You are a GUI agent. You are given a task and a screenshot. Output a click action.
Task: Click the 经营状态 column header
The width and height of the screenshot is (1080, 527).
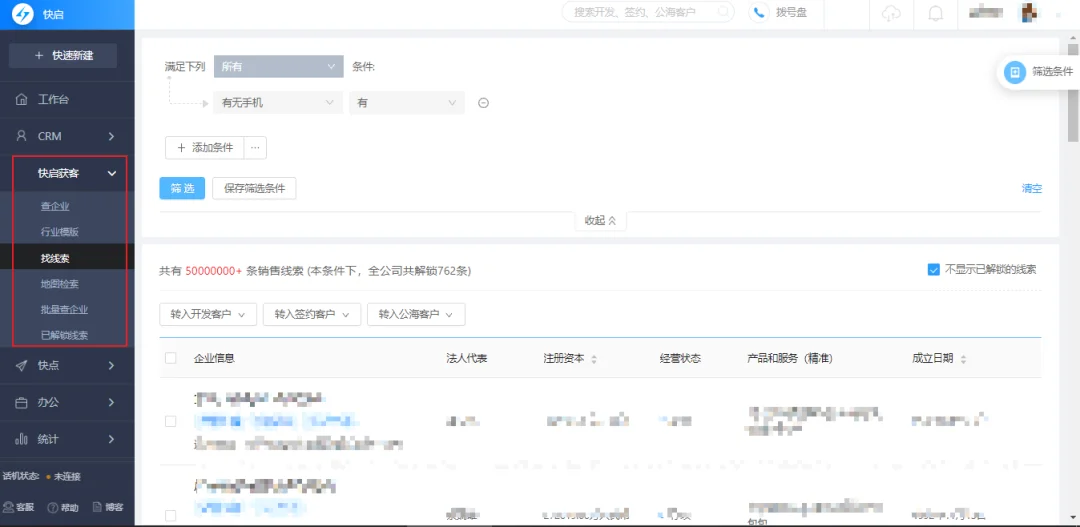coord(680,358)
